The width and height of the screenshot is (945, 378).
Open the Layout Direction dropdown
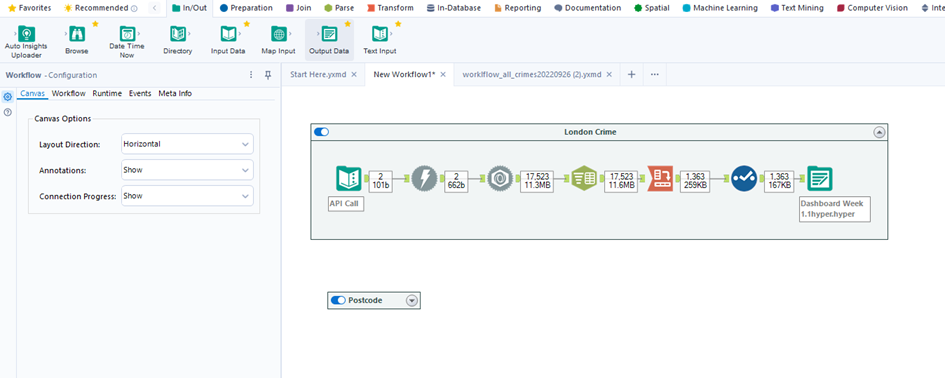(187, 144)
